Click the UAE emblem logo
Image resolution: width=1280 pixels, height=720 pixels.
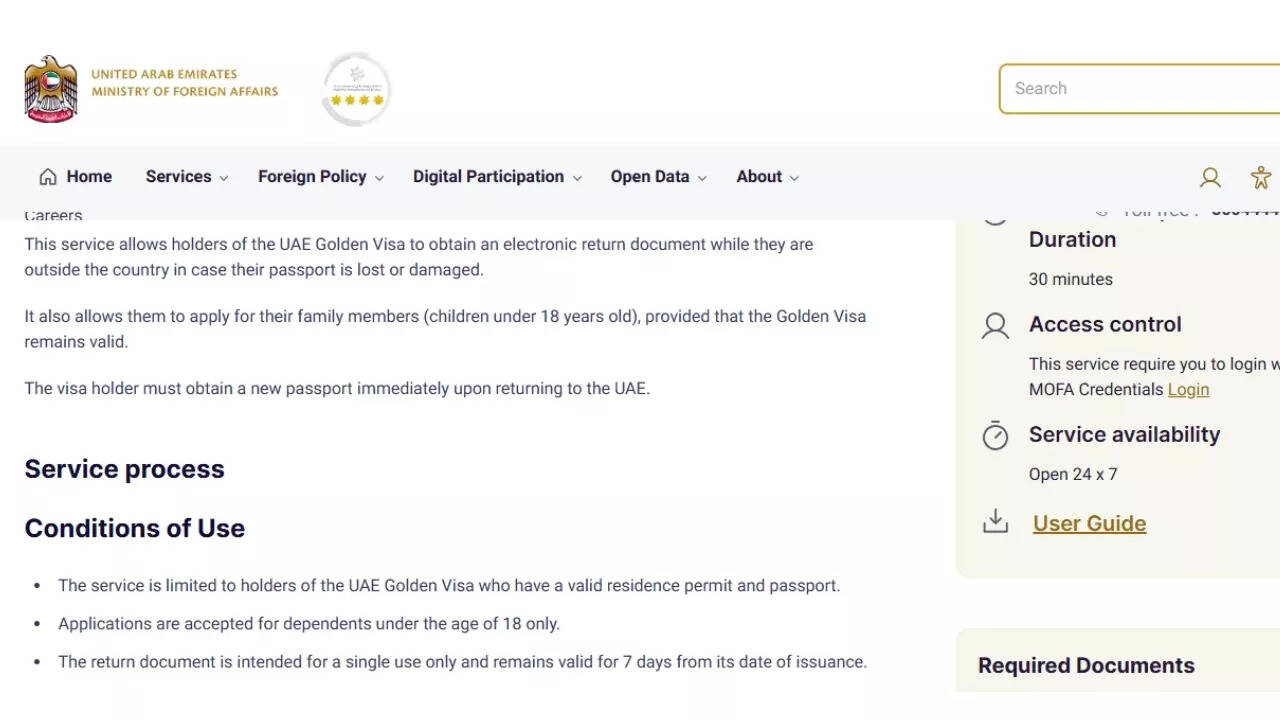pyautogui.click(x=50, y=89)
